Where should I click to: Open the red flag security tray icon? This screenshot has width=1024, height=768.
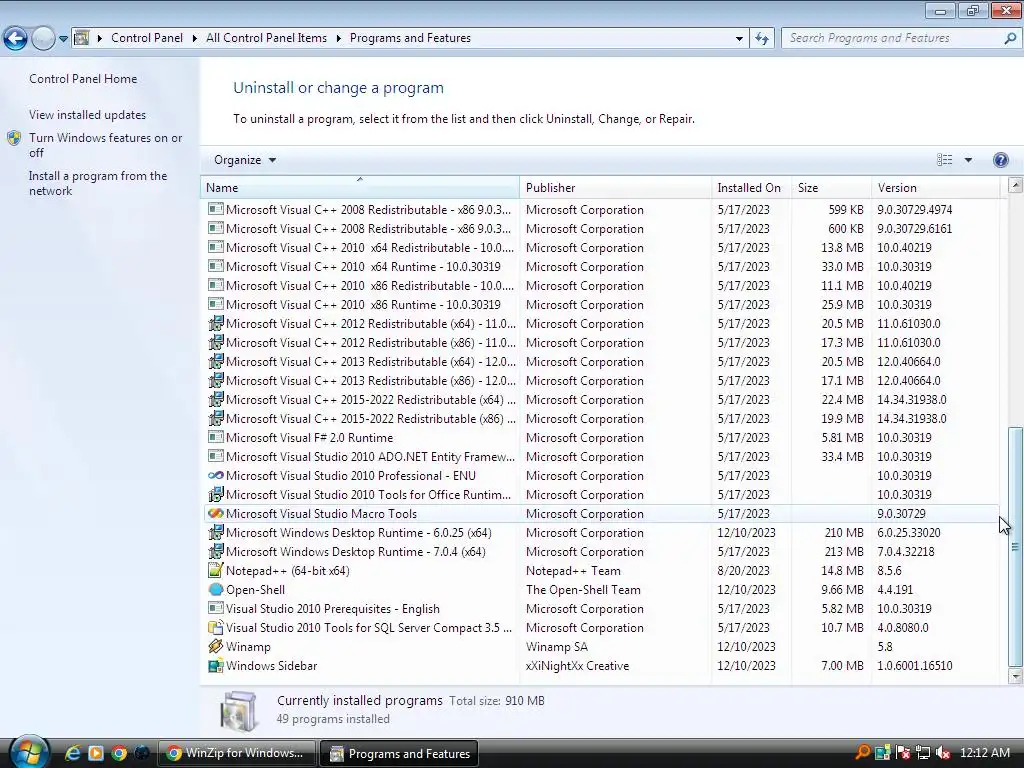(903, 753)
